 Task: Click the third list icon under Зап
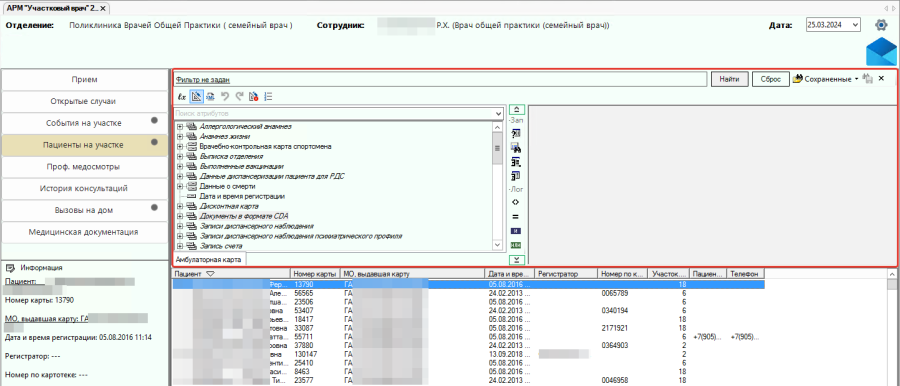point(515,162)
